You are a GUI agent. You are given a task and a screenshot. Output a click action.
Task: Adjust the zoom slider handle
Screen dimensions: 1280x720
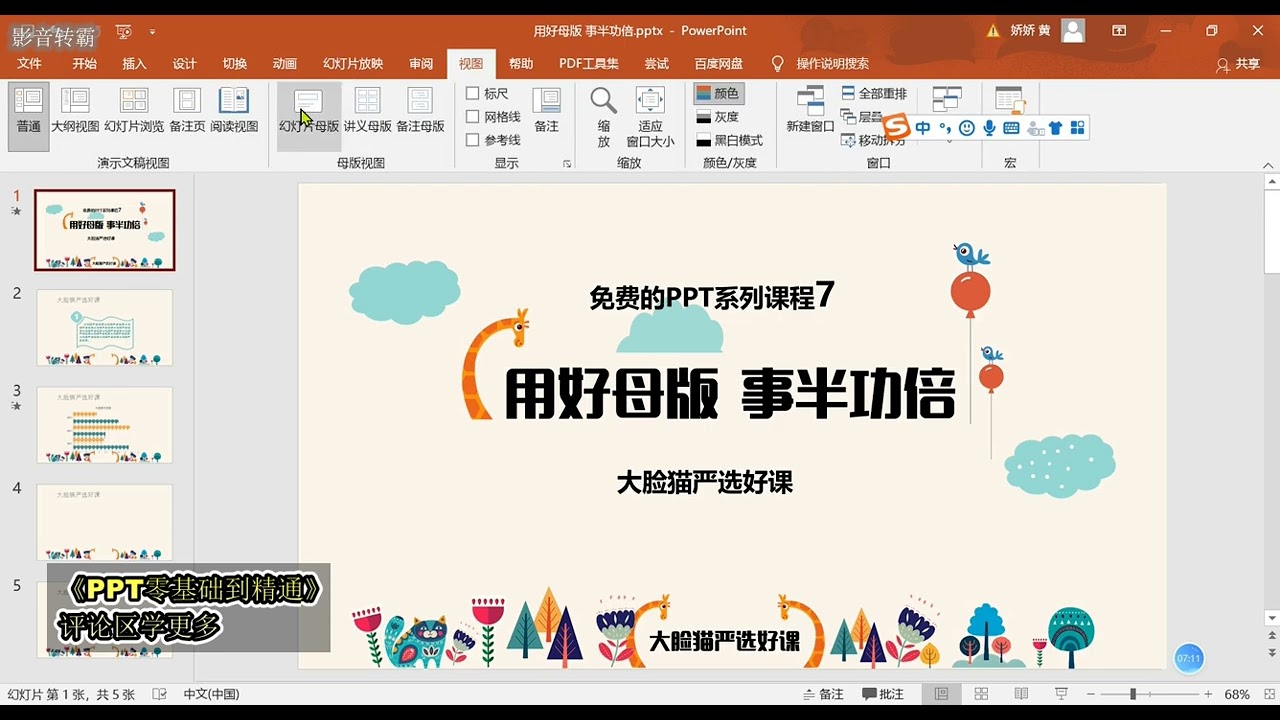pyautogui.click(x=1133, y=694)
